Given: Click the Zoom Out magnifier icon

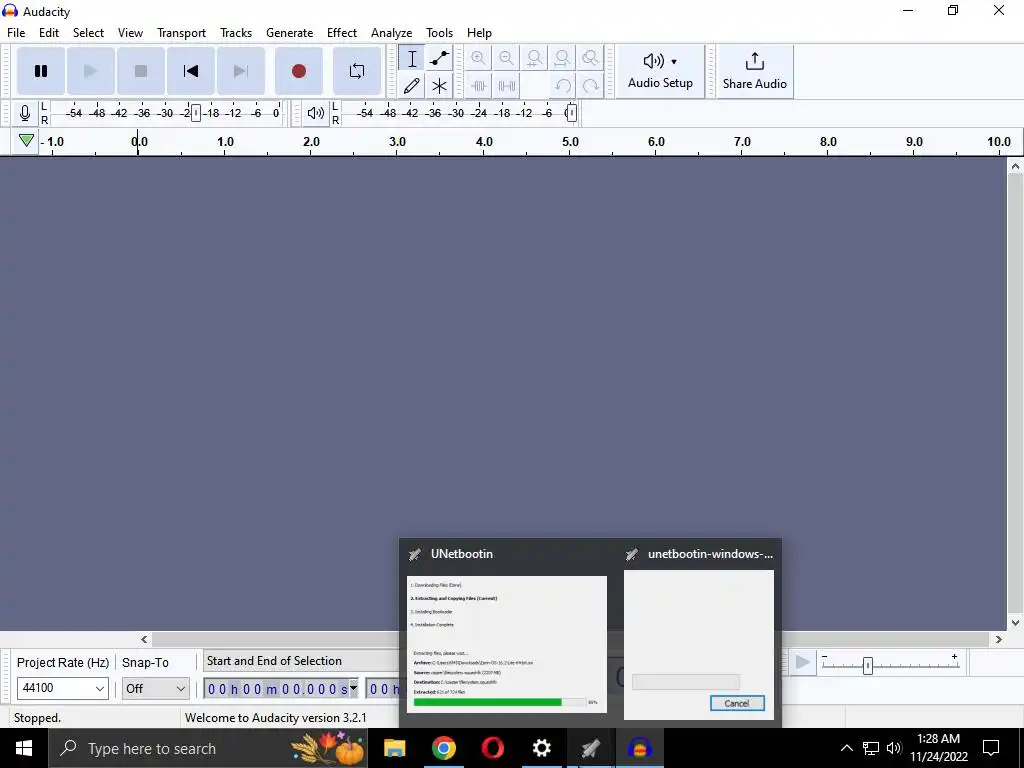Looking at the screenshot, I should [x=506, y=58].
